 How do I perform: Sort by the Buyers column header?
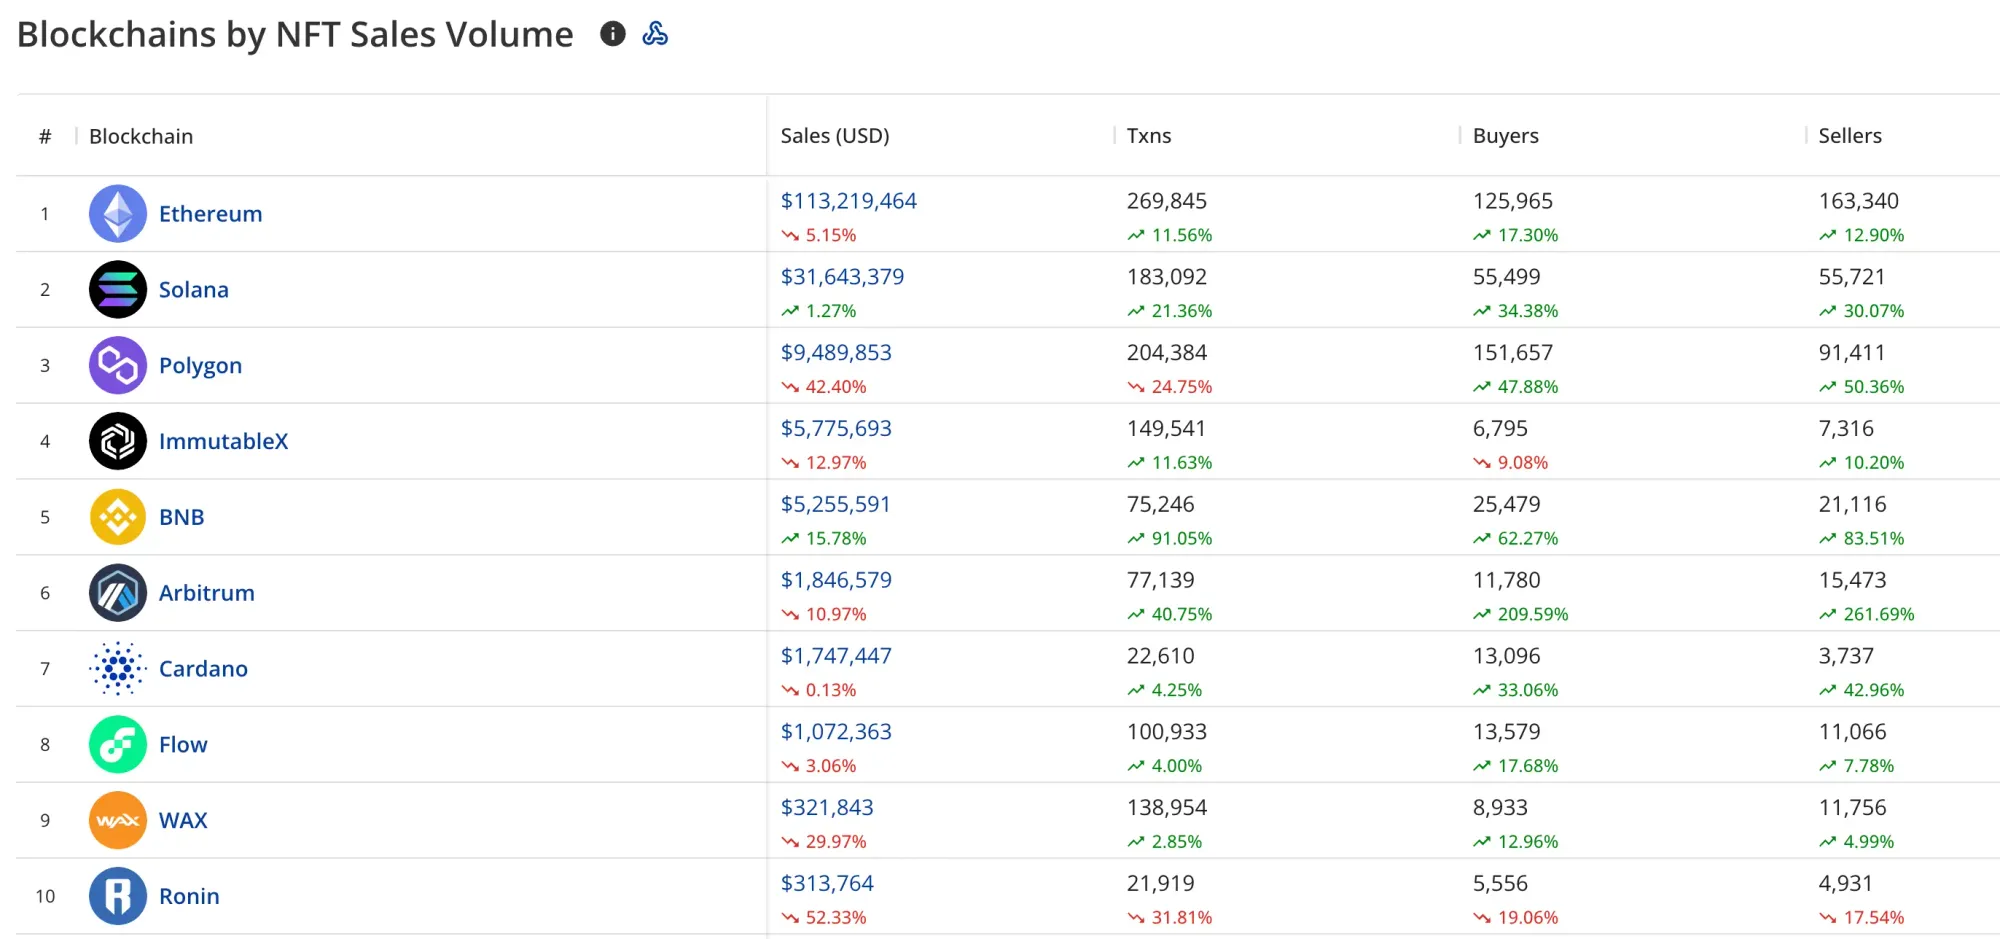[x=1506, y=136]
